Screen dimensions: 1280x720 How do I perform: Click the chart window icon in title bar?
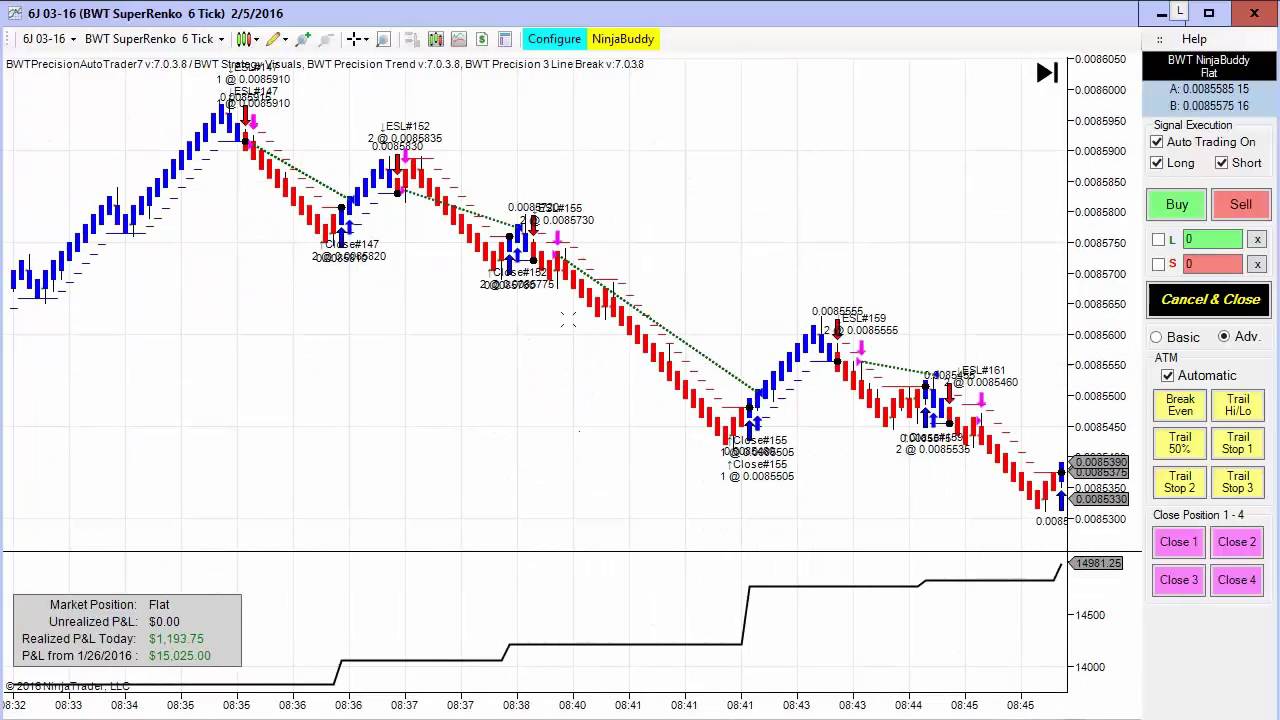[x=14, y=13]
